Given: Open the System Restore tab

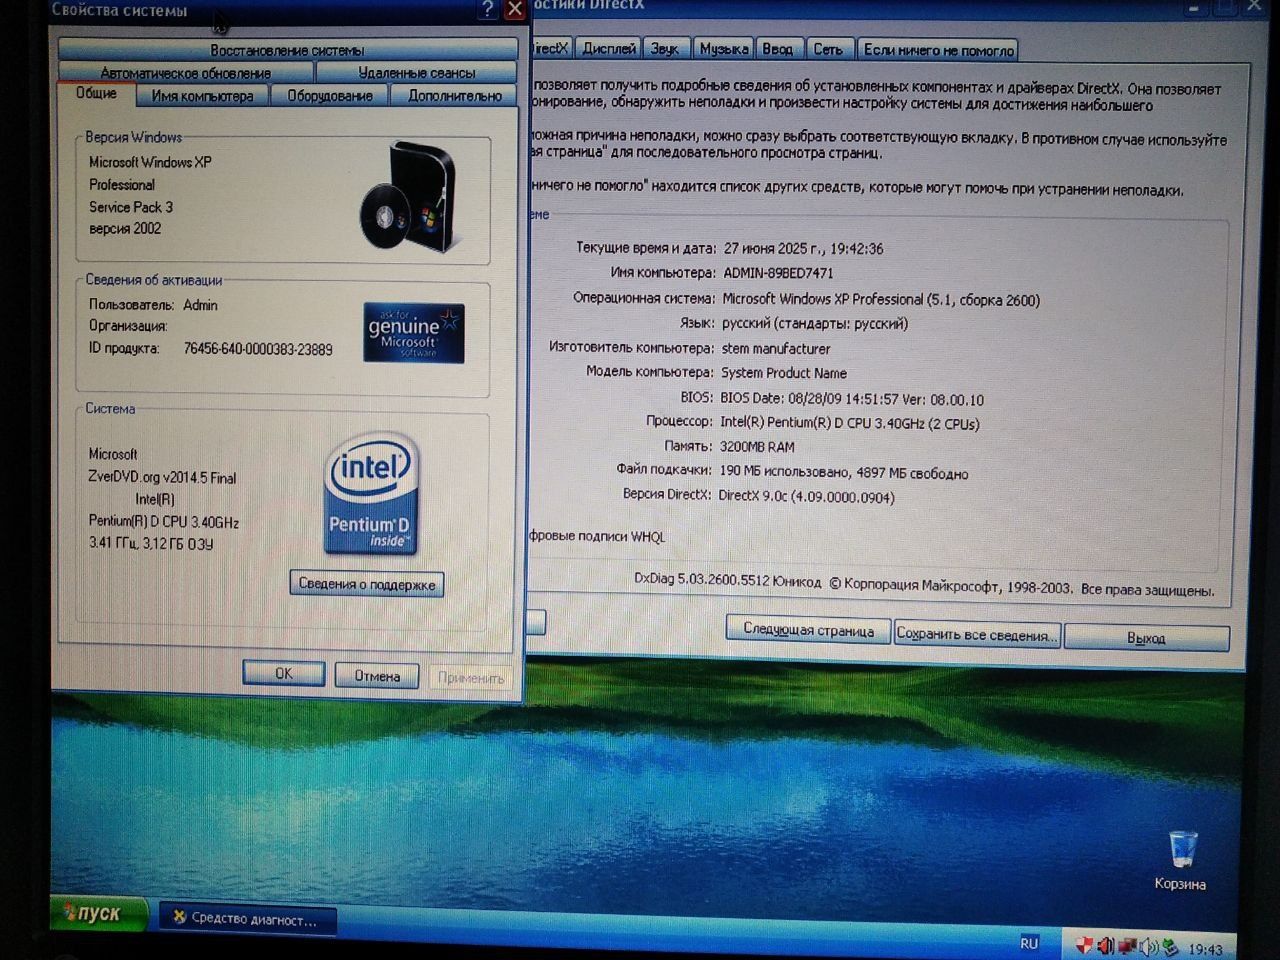Looking at the screenshot, I should 287,50.
